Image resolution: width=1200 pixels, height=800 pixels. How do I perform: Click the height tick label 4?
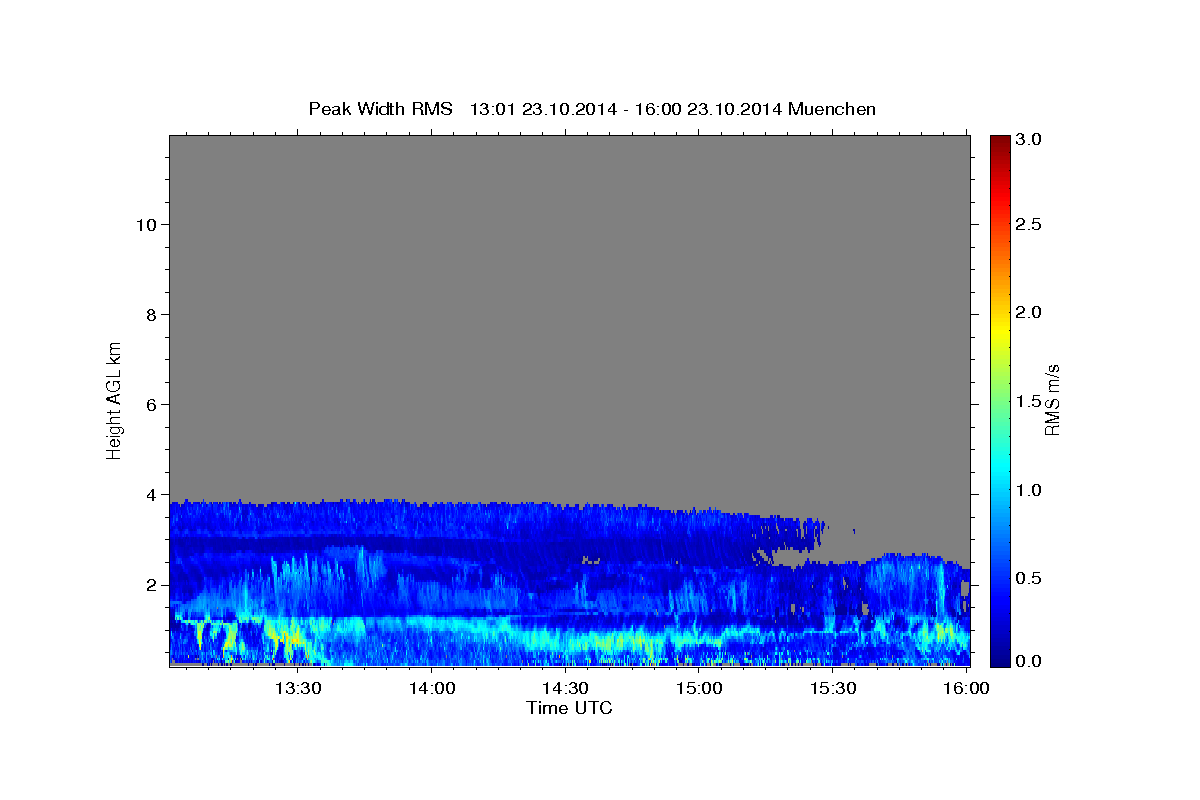coord(152,495)
